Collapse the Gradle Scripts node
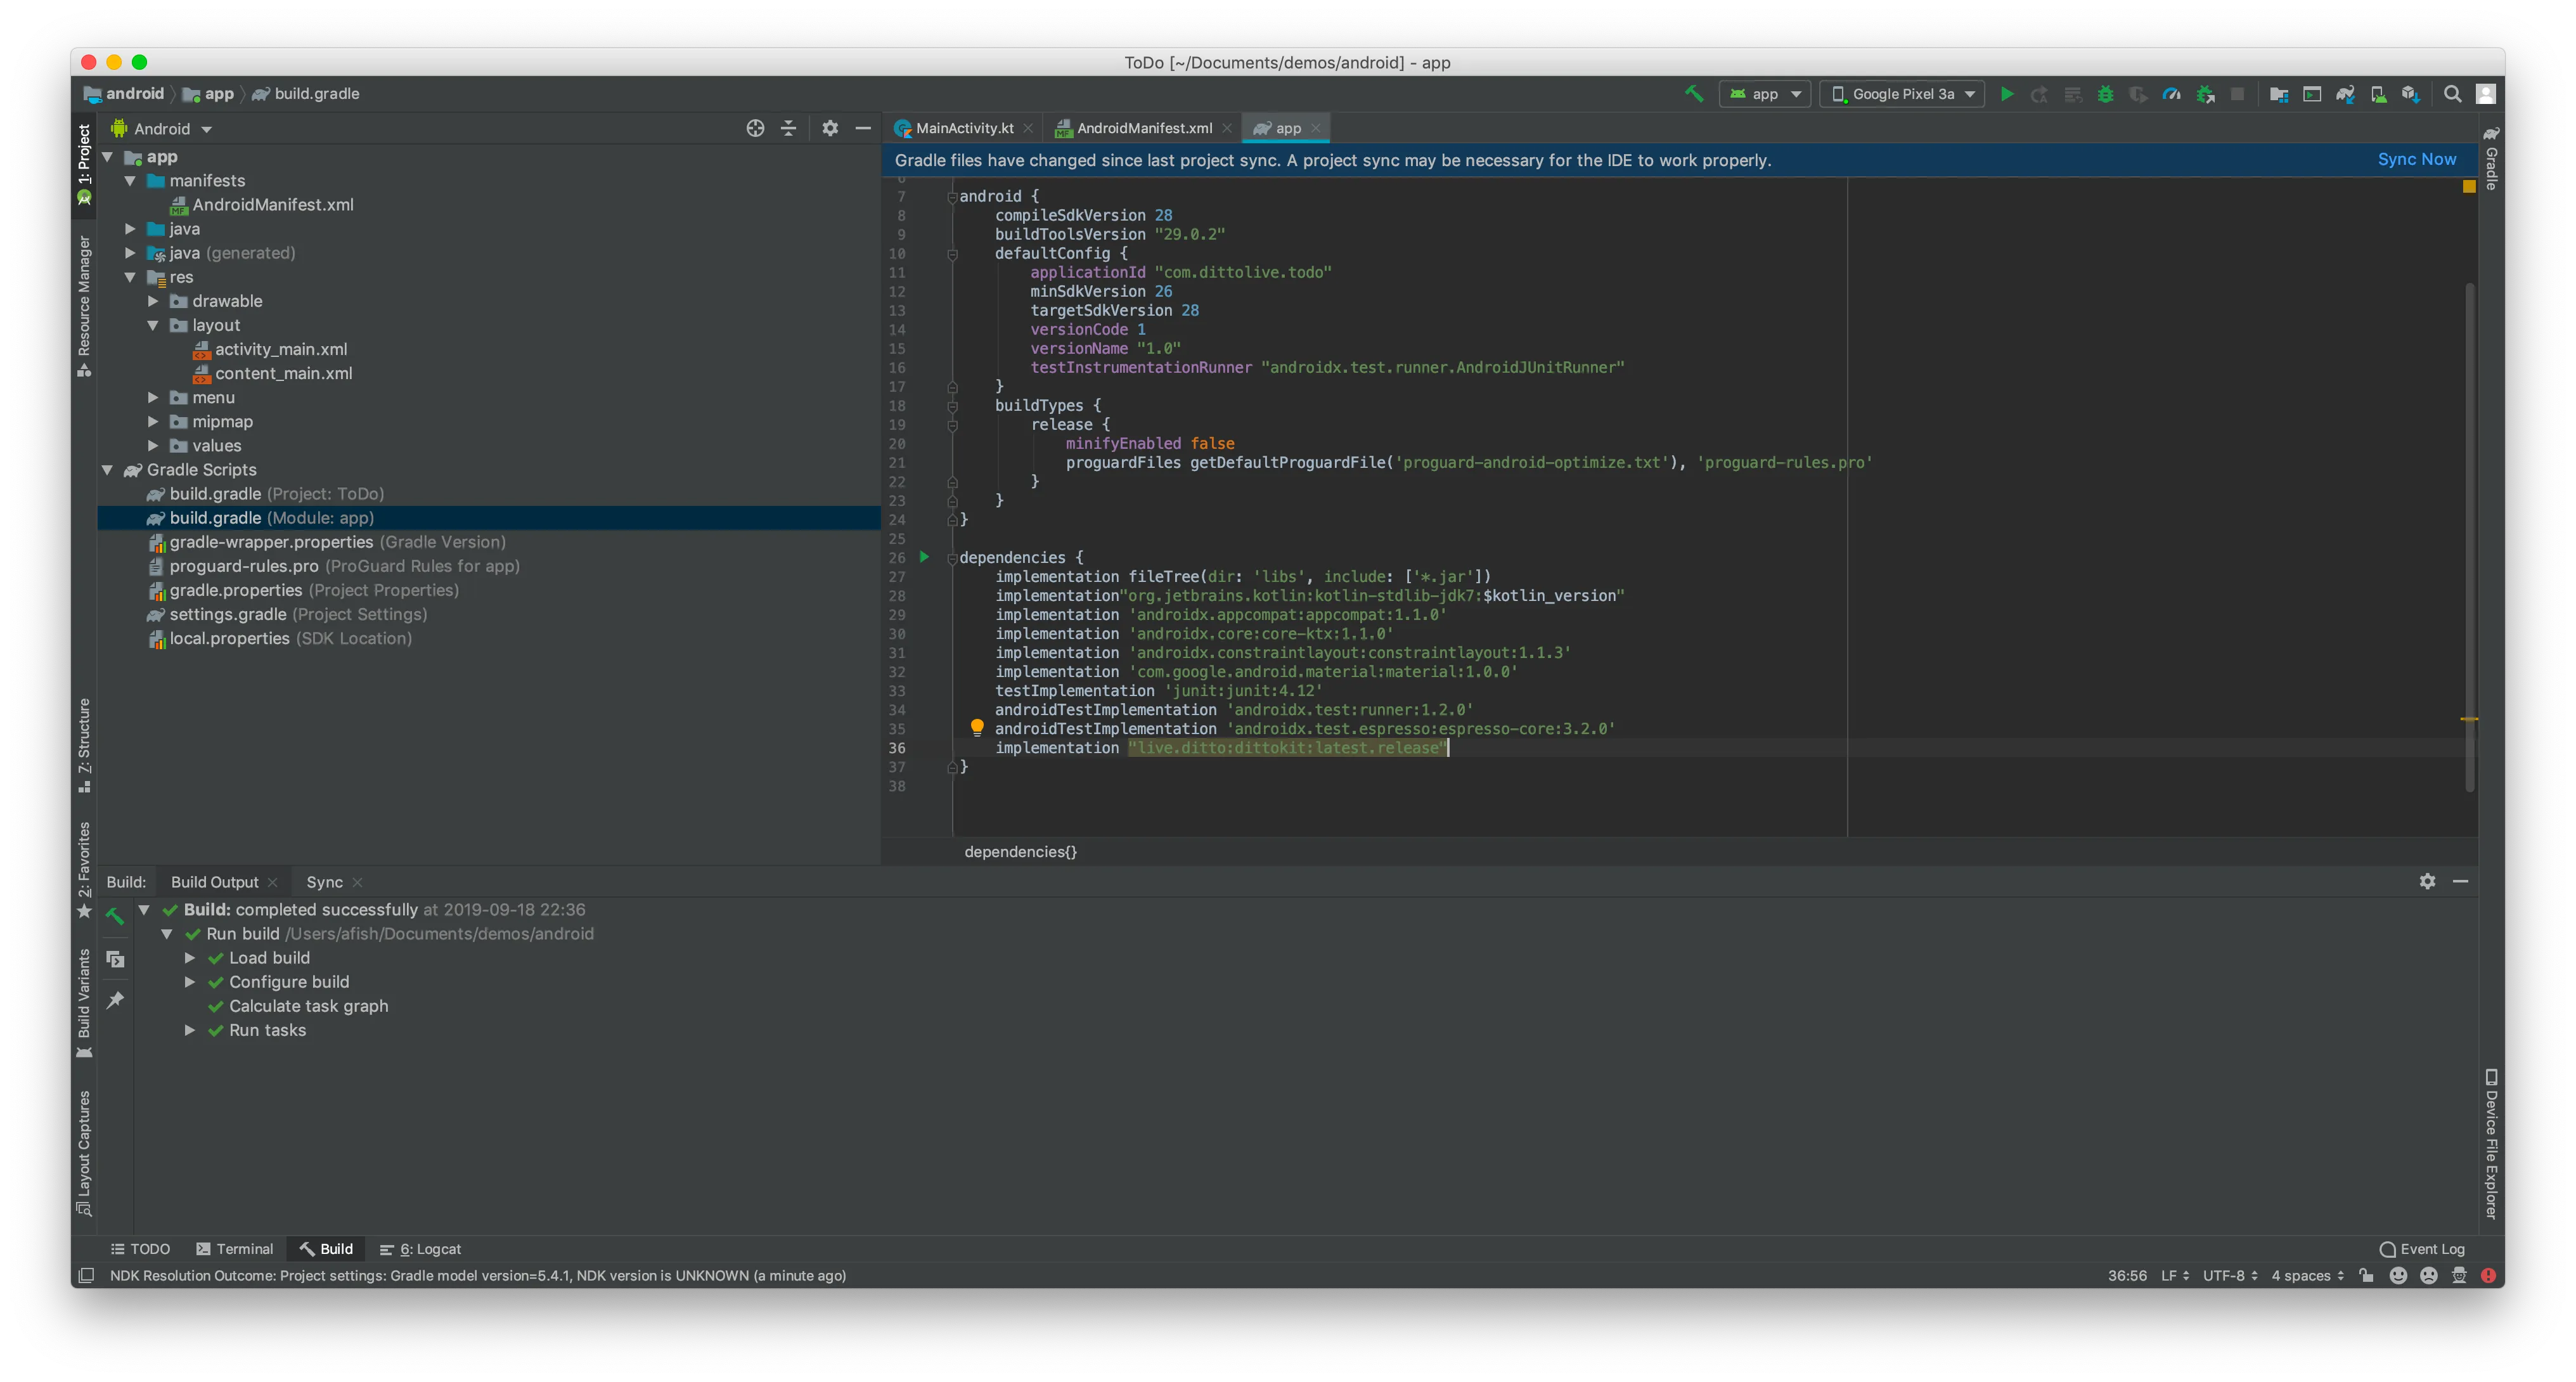2576x1382 pixels. click(107, 470)
